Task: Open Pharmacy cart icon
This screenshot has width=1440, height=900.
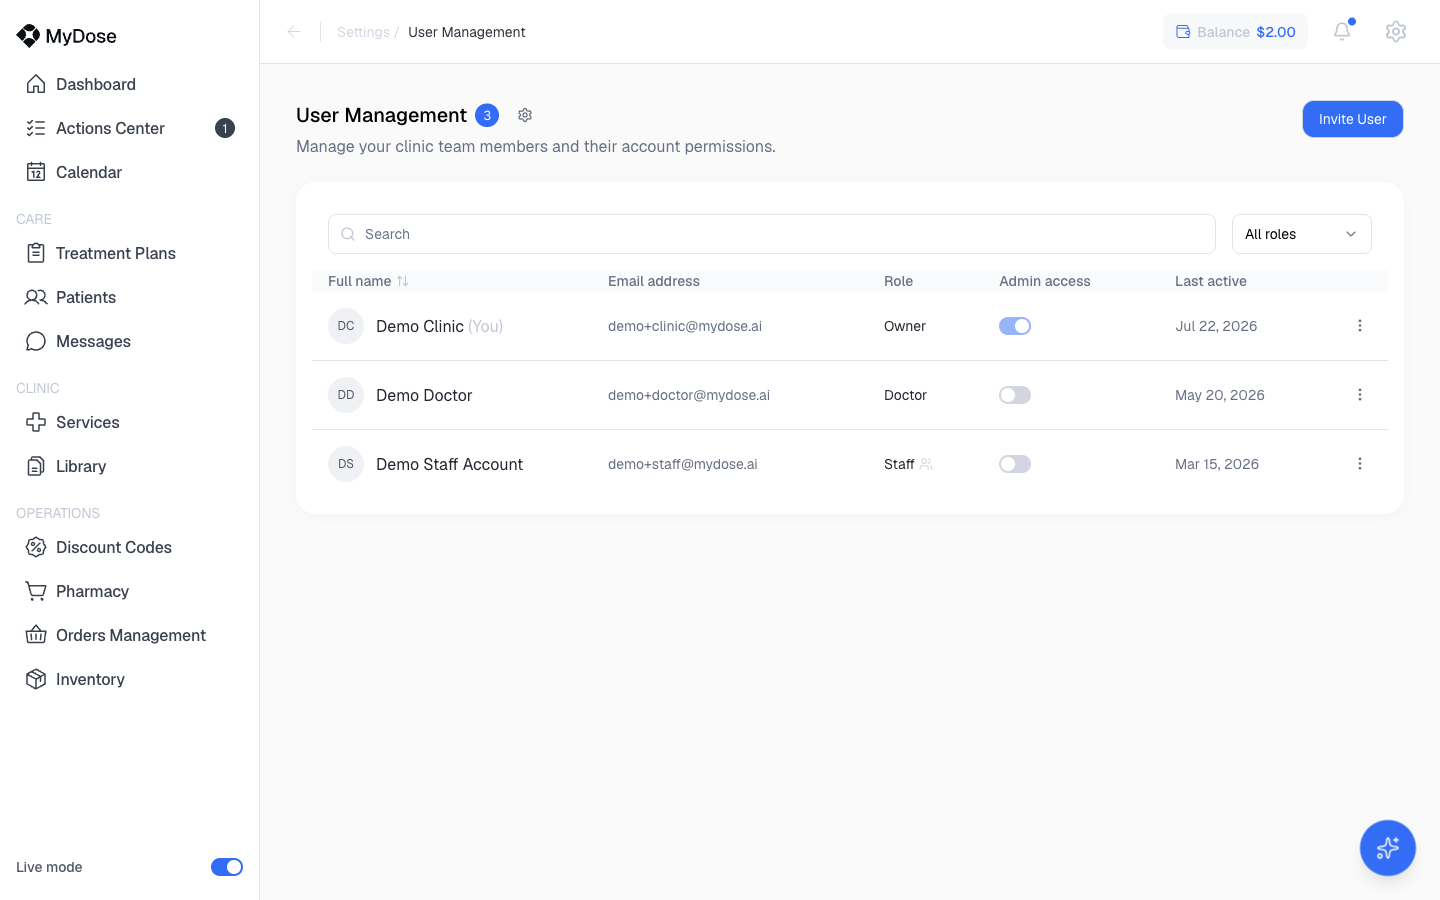Action: coord(36,591)
